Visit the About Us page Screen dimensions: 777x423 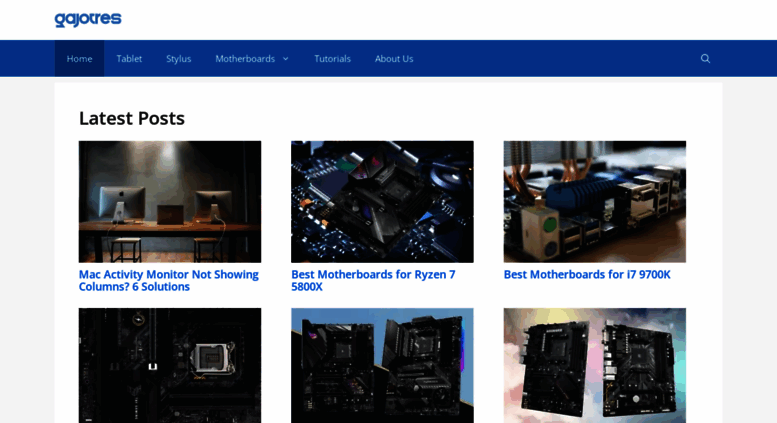(x=394, y=58)
